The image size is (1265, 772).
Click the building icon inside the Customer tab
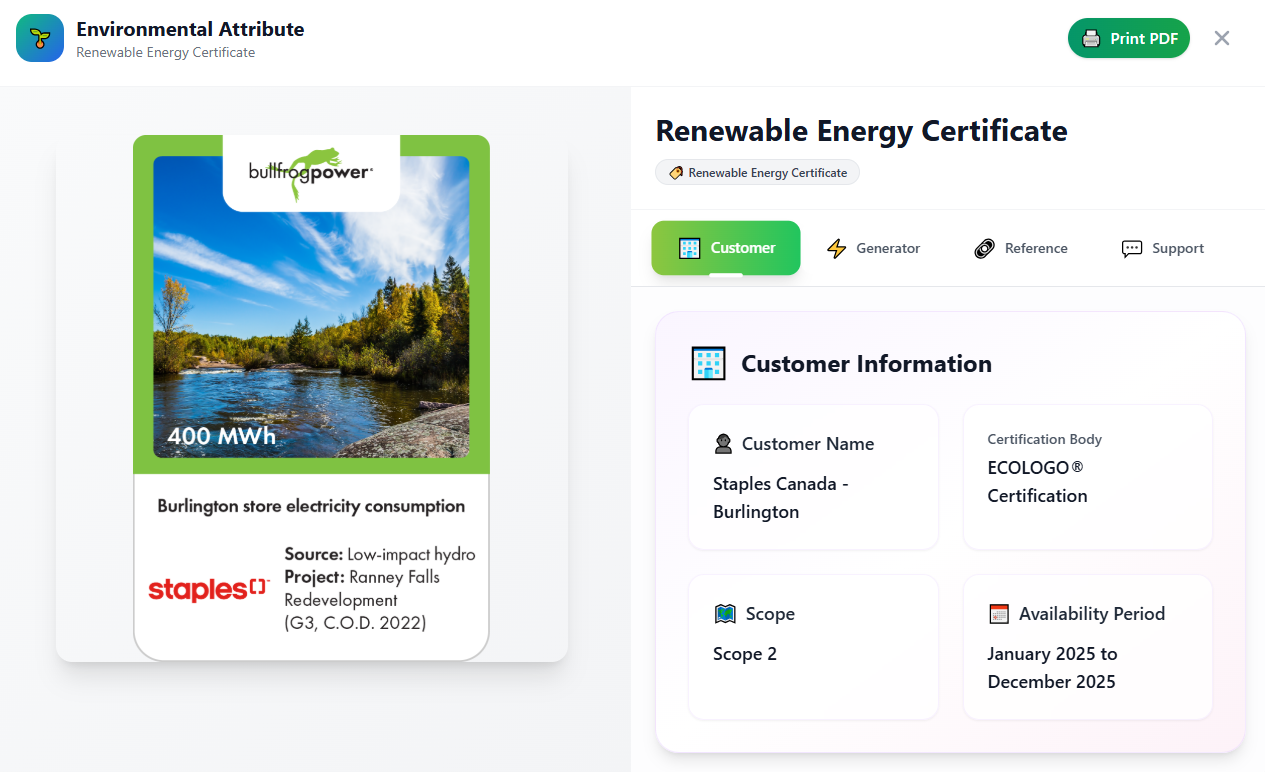689,248
